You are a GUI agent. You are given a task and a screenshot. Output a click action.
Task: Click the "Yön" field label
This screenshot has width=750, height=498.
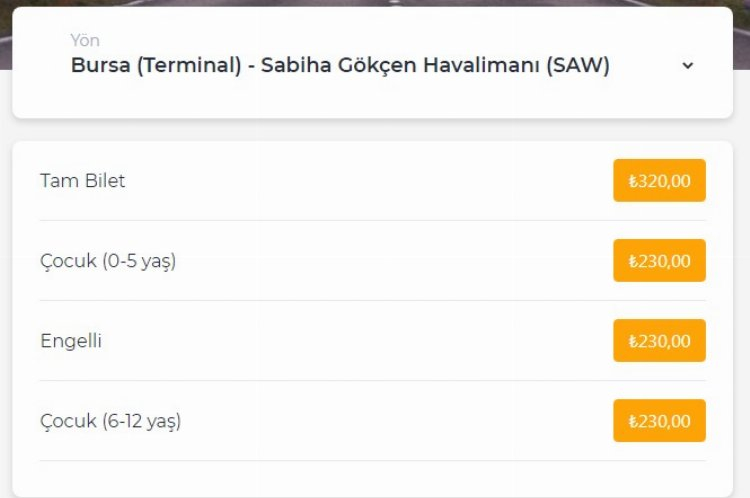(x=85, y=41)
